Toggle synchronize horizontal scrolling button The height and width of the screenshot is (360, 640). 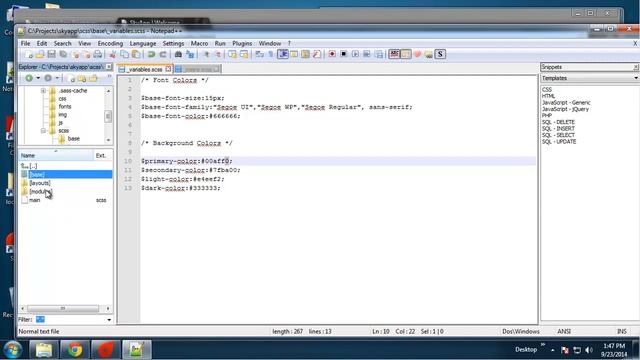pos(244,54)
